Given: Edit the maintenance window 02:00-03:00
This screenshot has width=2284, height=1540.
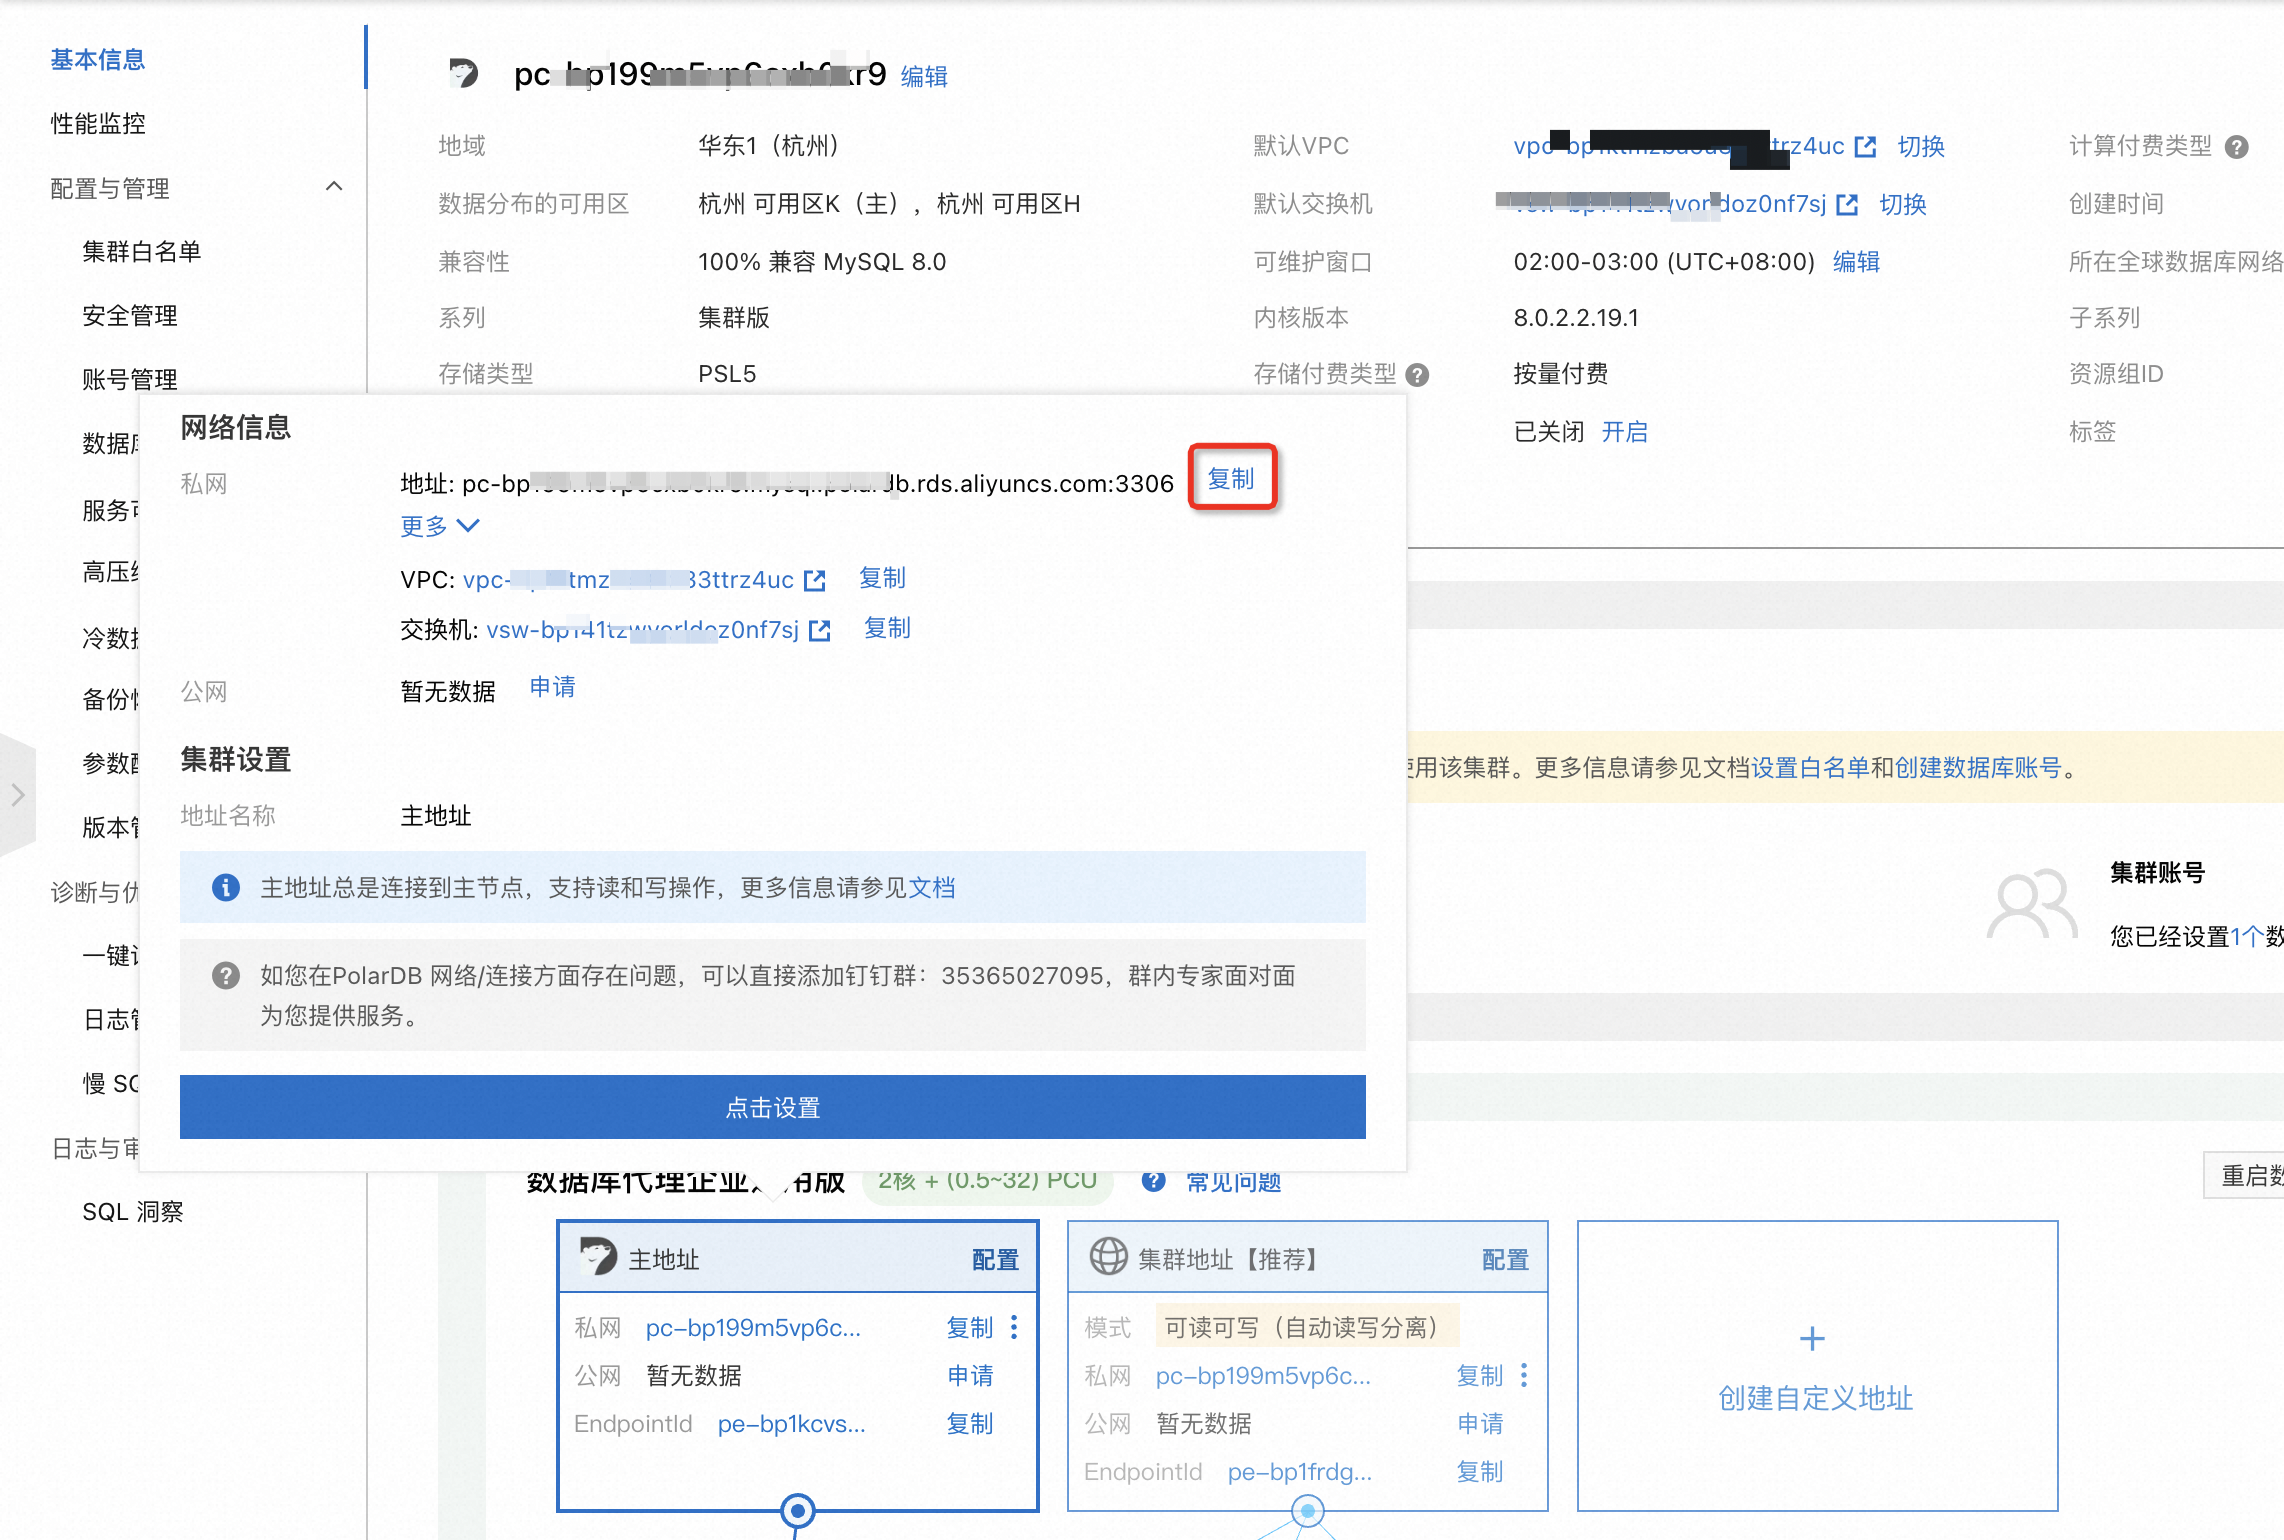Looking at the screenshot, I should [1856, 262].
